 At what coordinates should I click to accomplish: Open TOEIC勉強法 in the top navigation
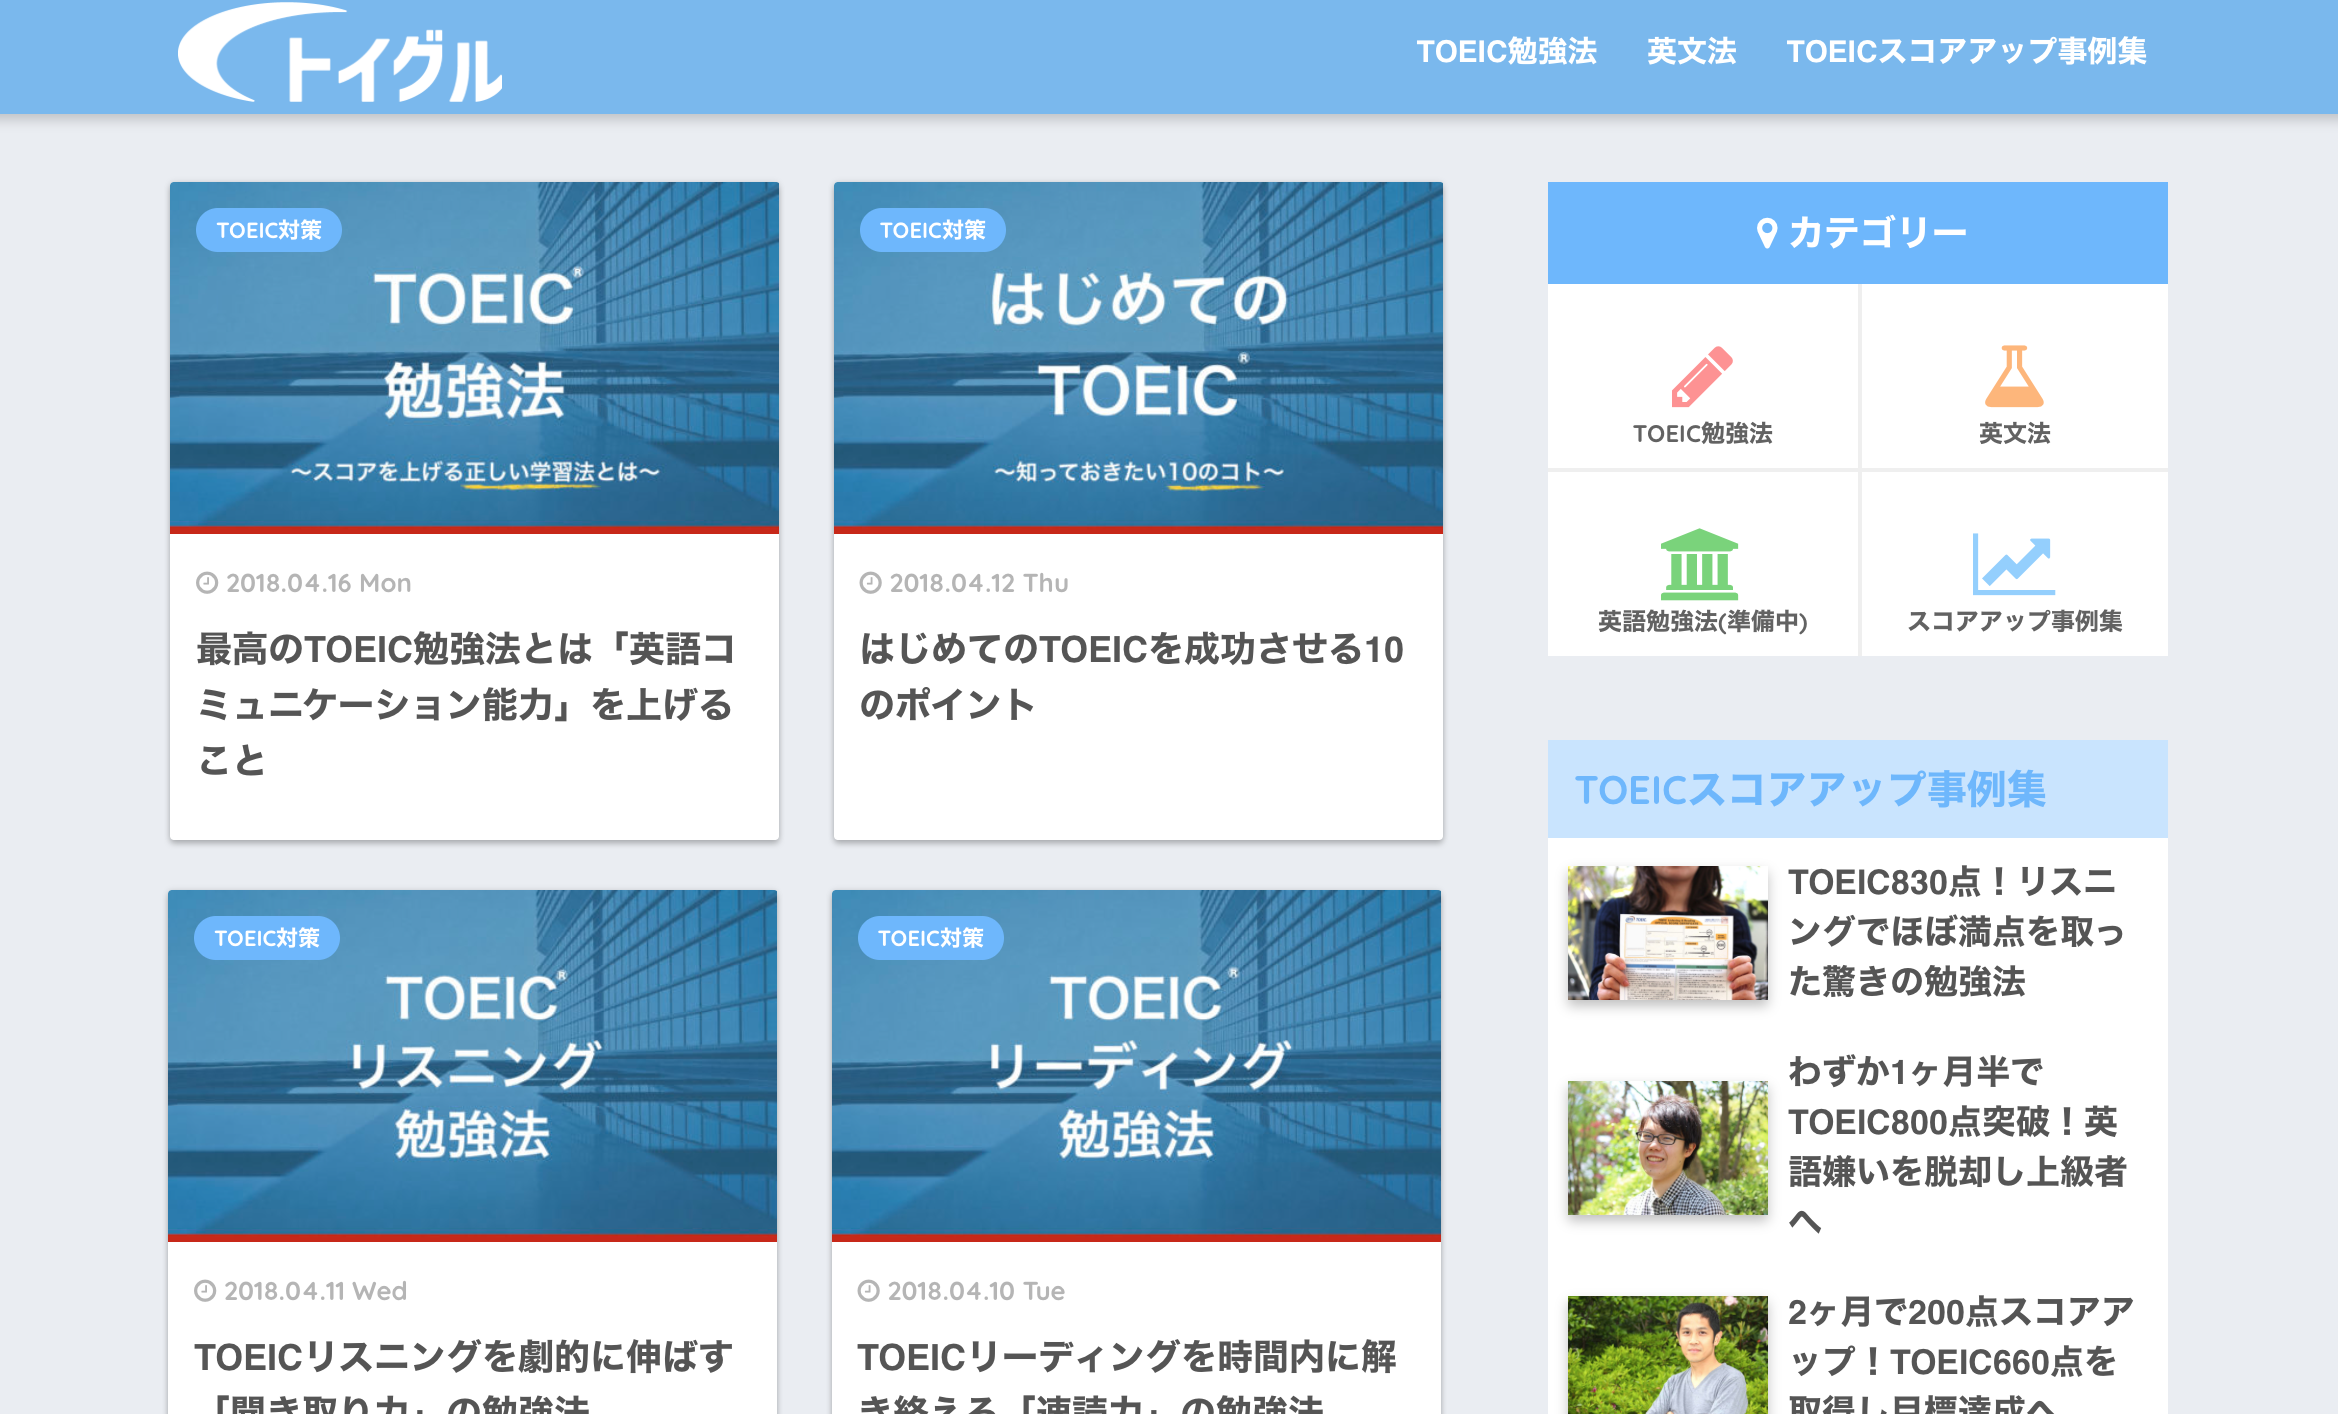coord(1506,51)
